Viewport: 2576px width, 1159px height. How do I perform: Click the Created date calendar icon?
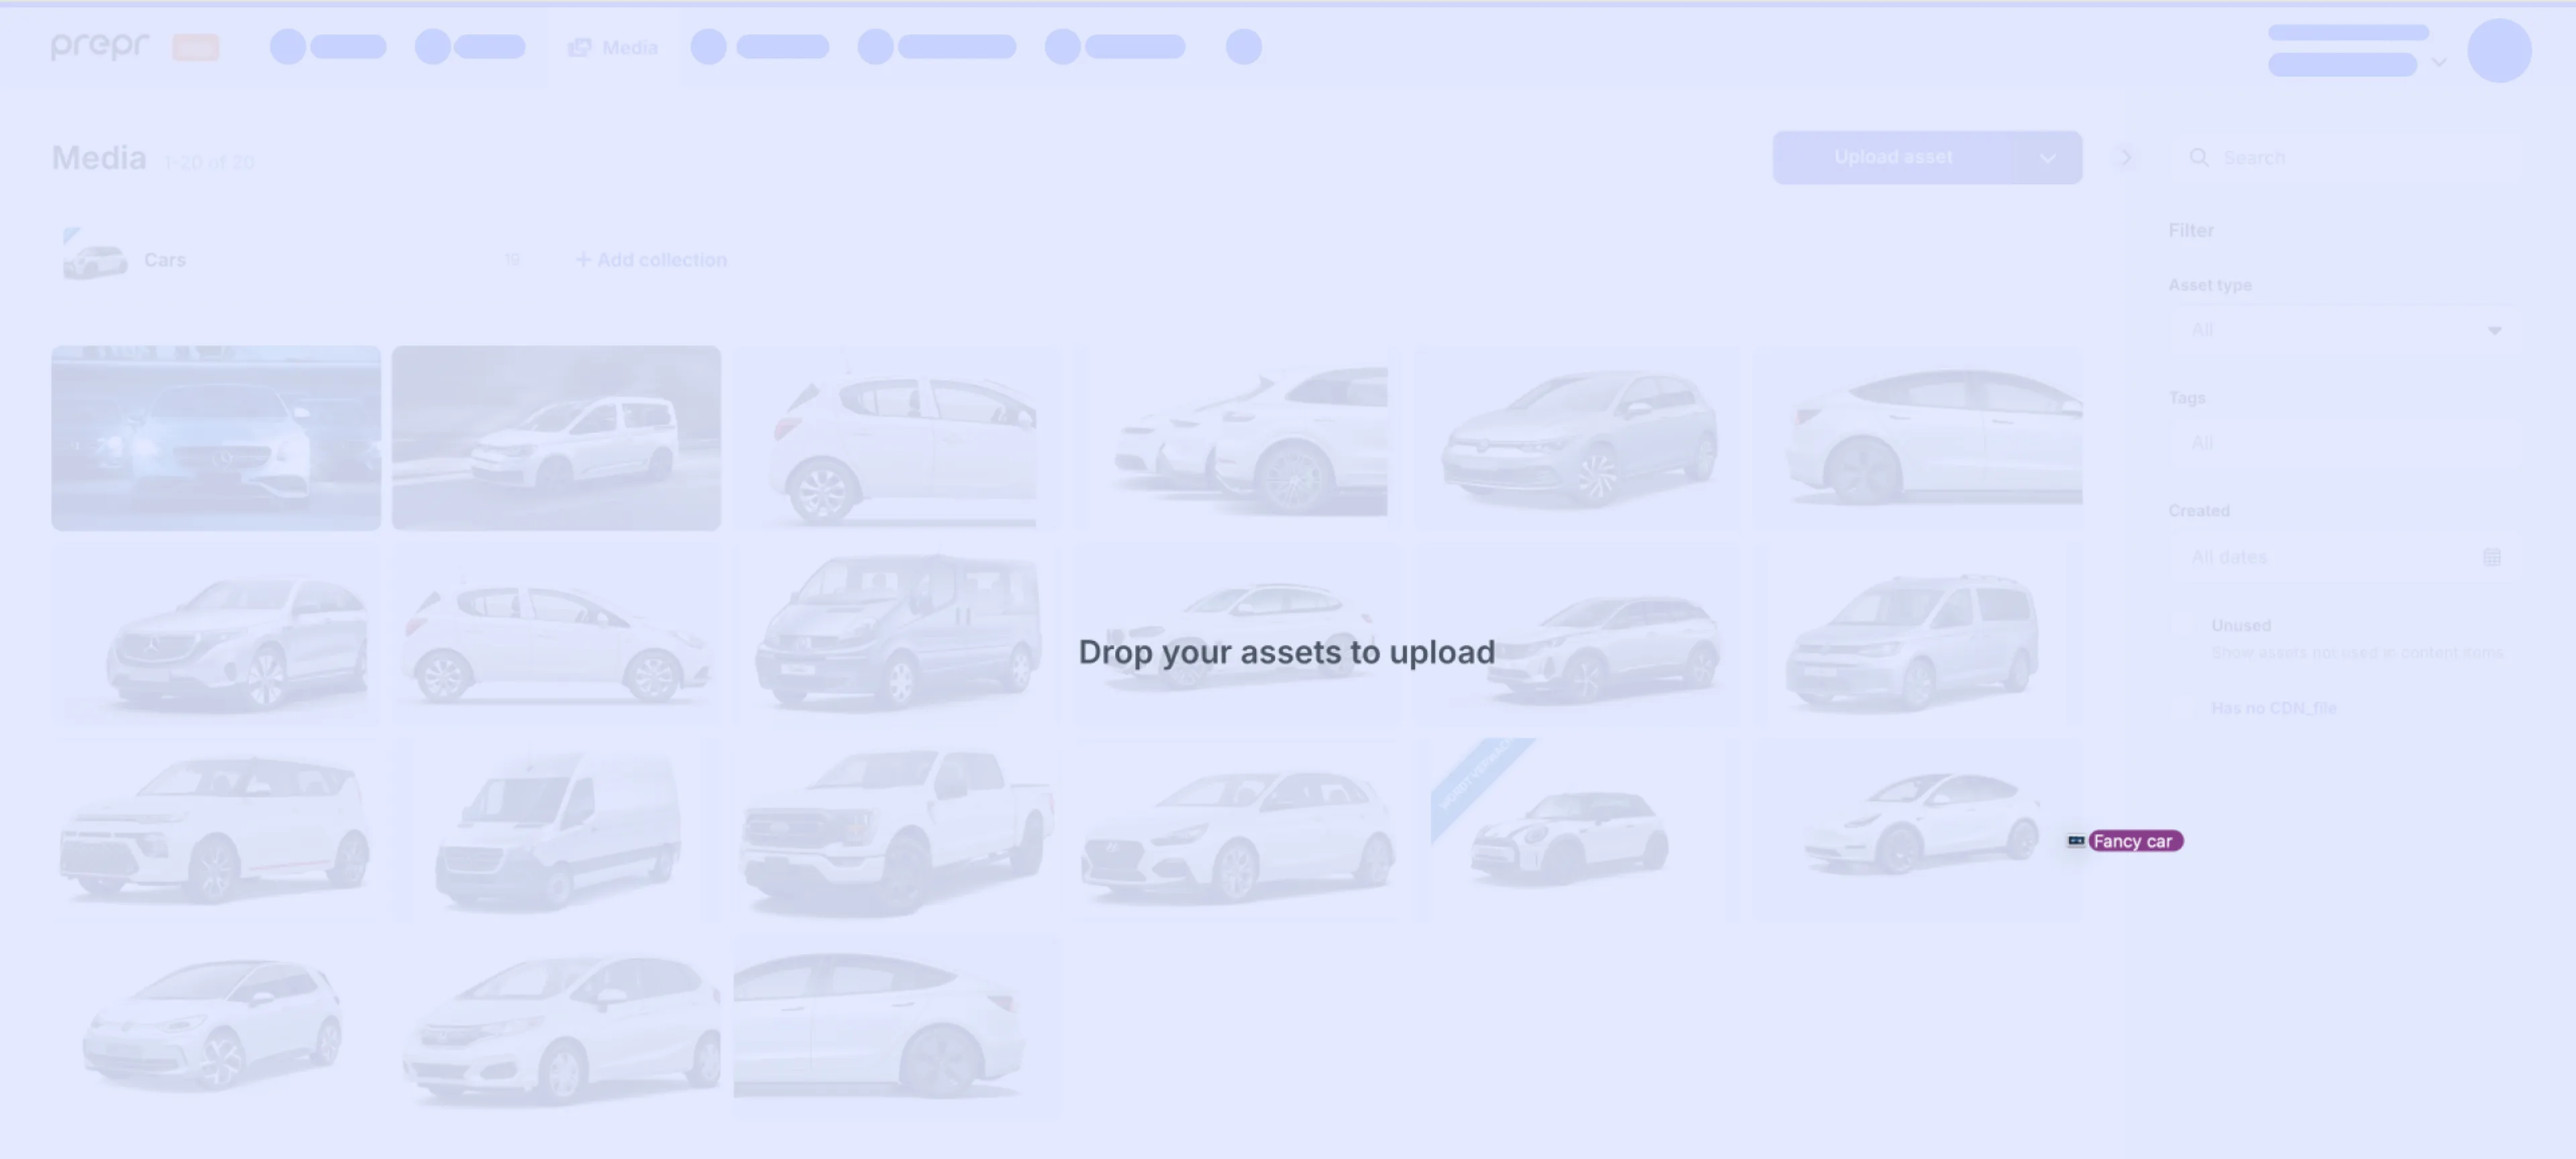pyautogui.click(x=2491, y=557)
